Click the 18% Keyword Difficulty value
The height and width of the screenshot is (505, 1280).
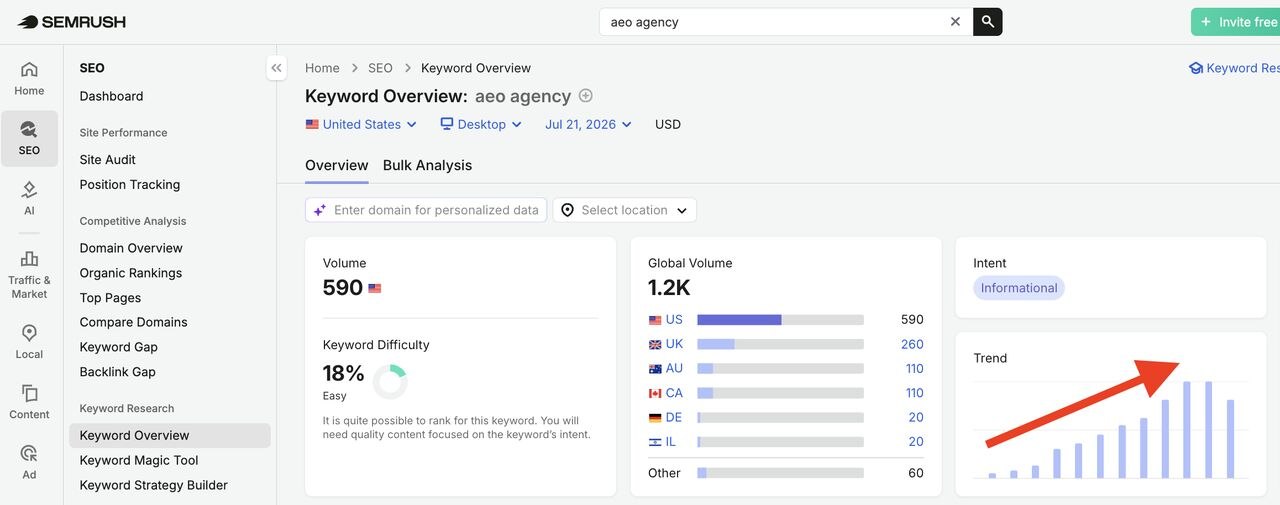point(343,374)
